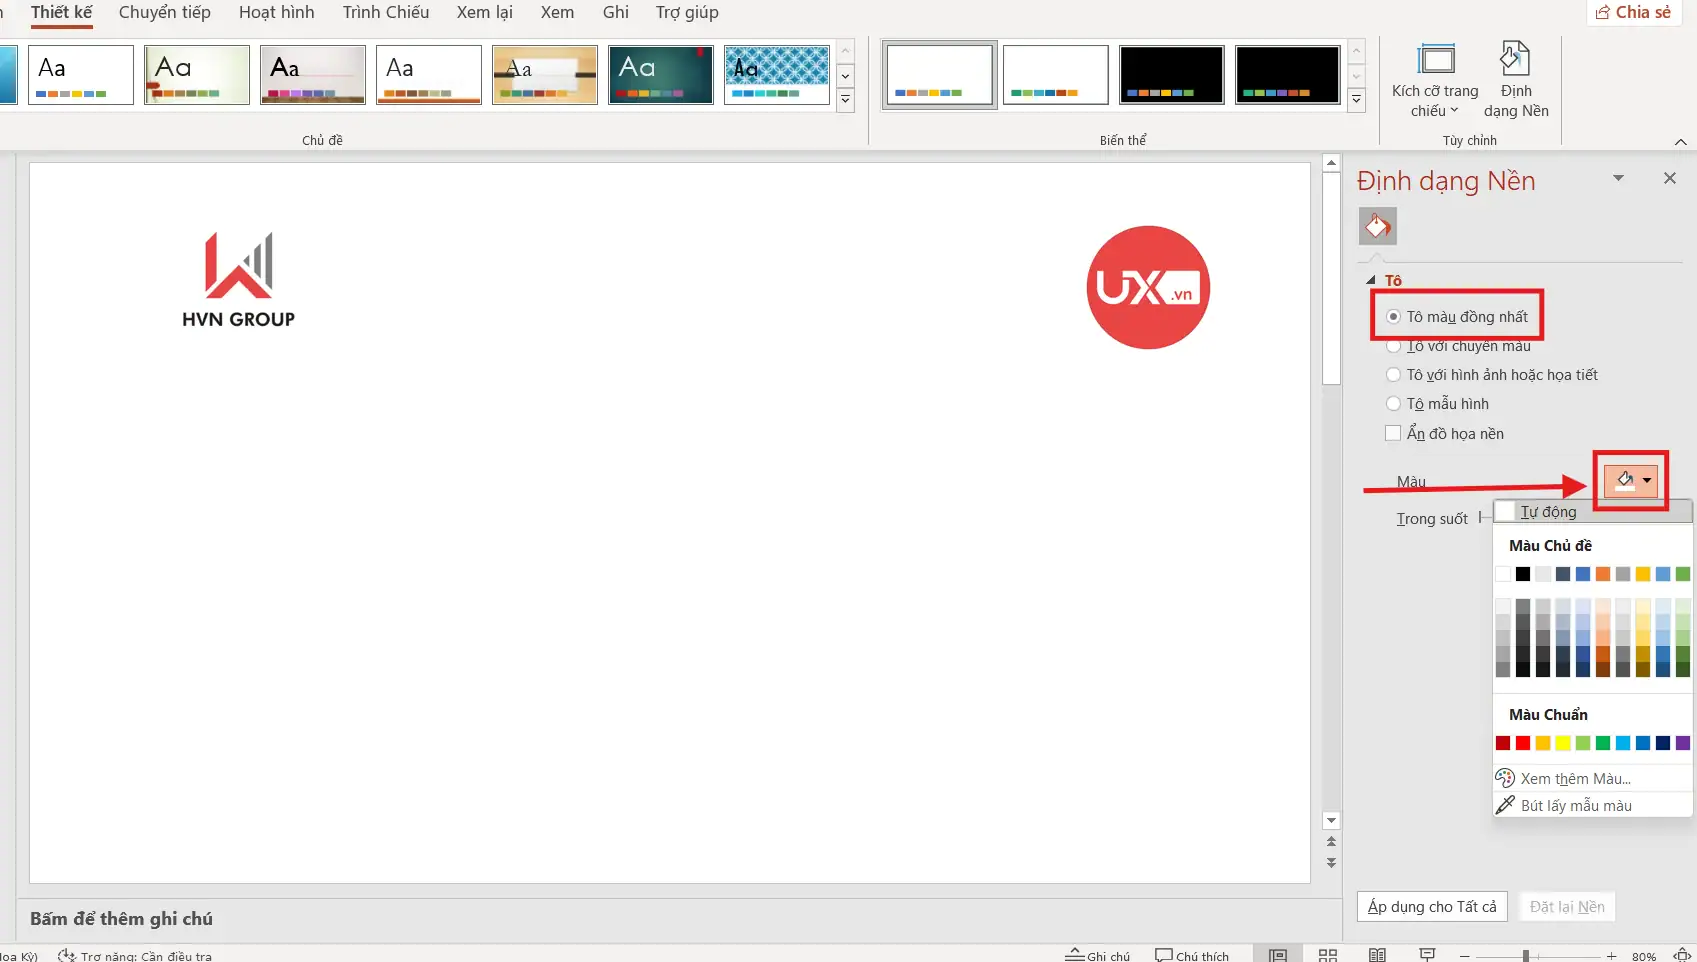Click Áp dụng cho Tất cả button
The width and height of the screenshot is (1697, 962).
[1432, 907]
